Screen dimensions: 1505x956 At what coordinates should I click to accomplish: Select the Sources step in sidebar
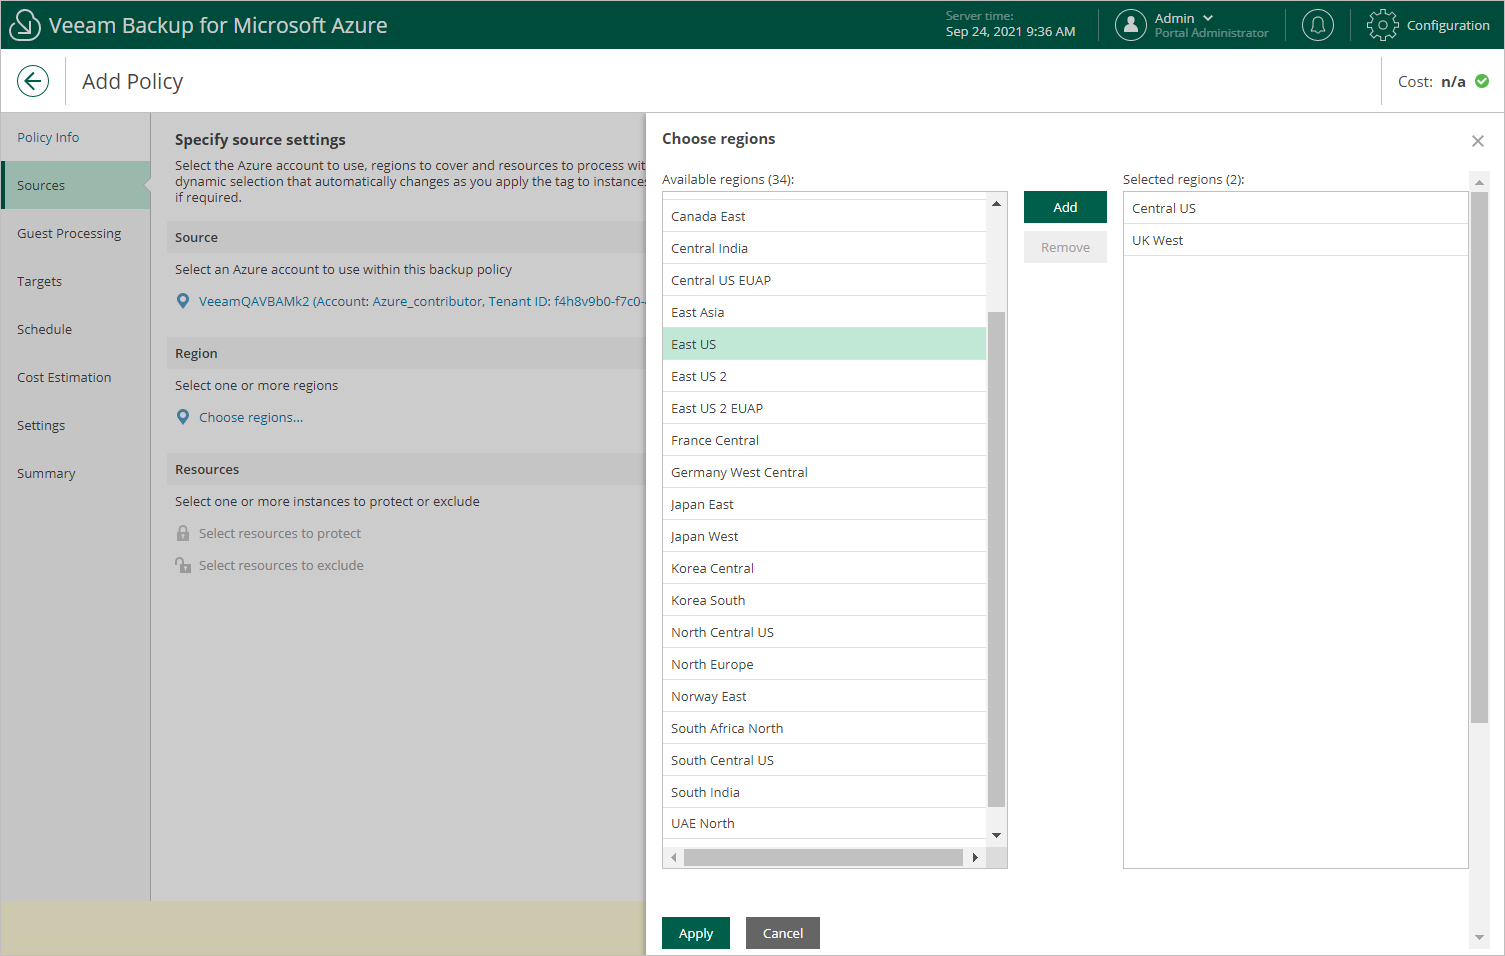pyautogui.click(x=76, y=185)
